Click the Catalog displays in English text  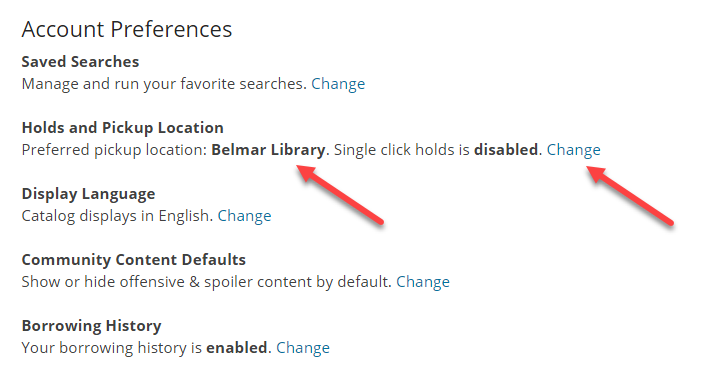[x=117, y=216]
